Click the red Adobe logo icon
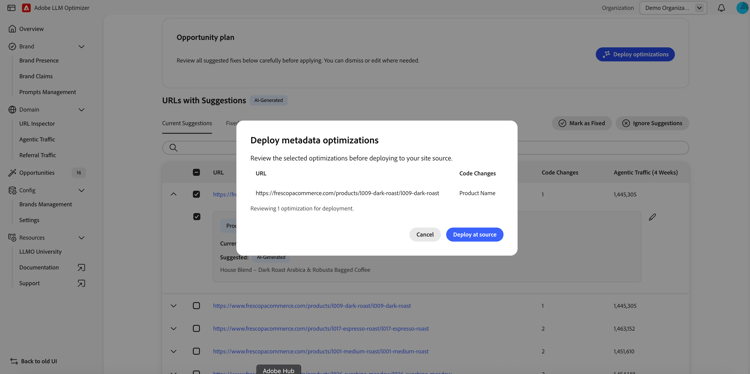Viewport: 750px width, 374px height. point(26,8)
